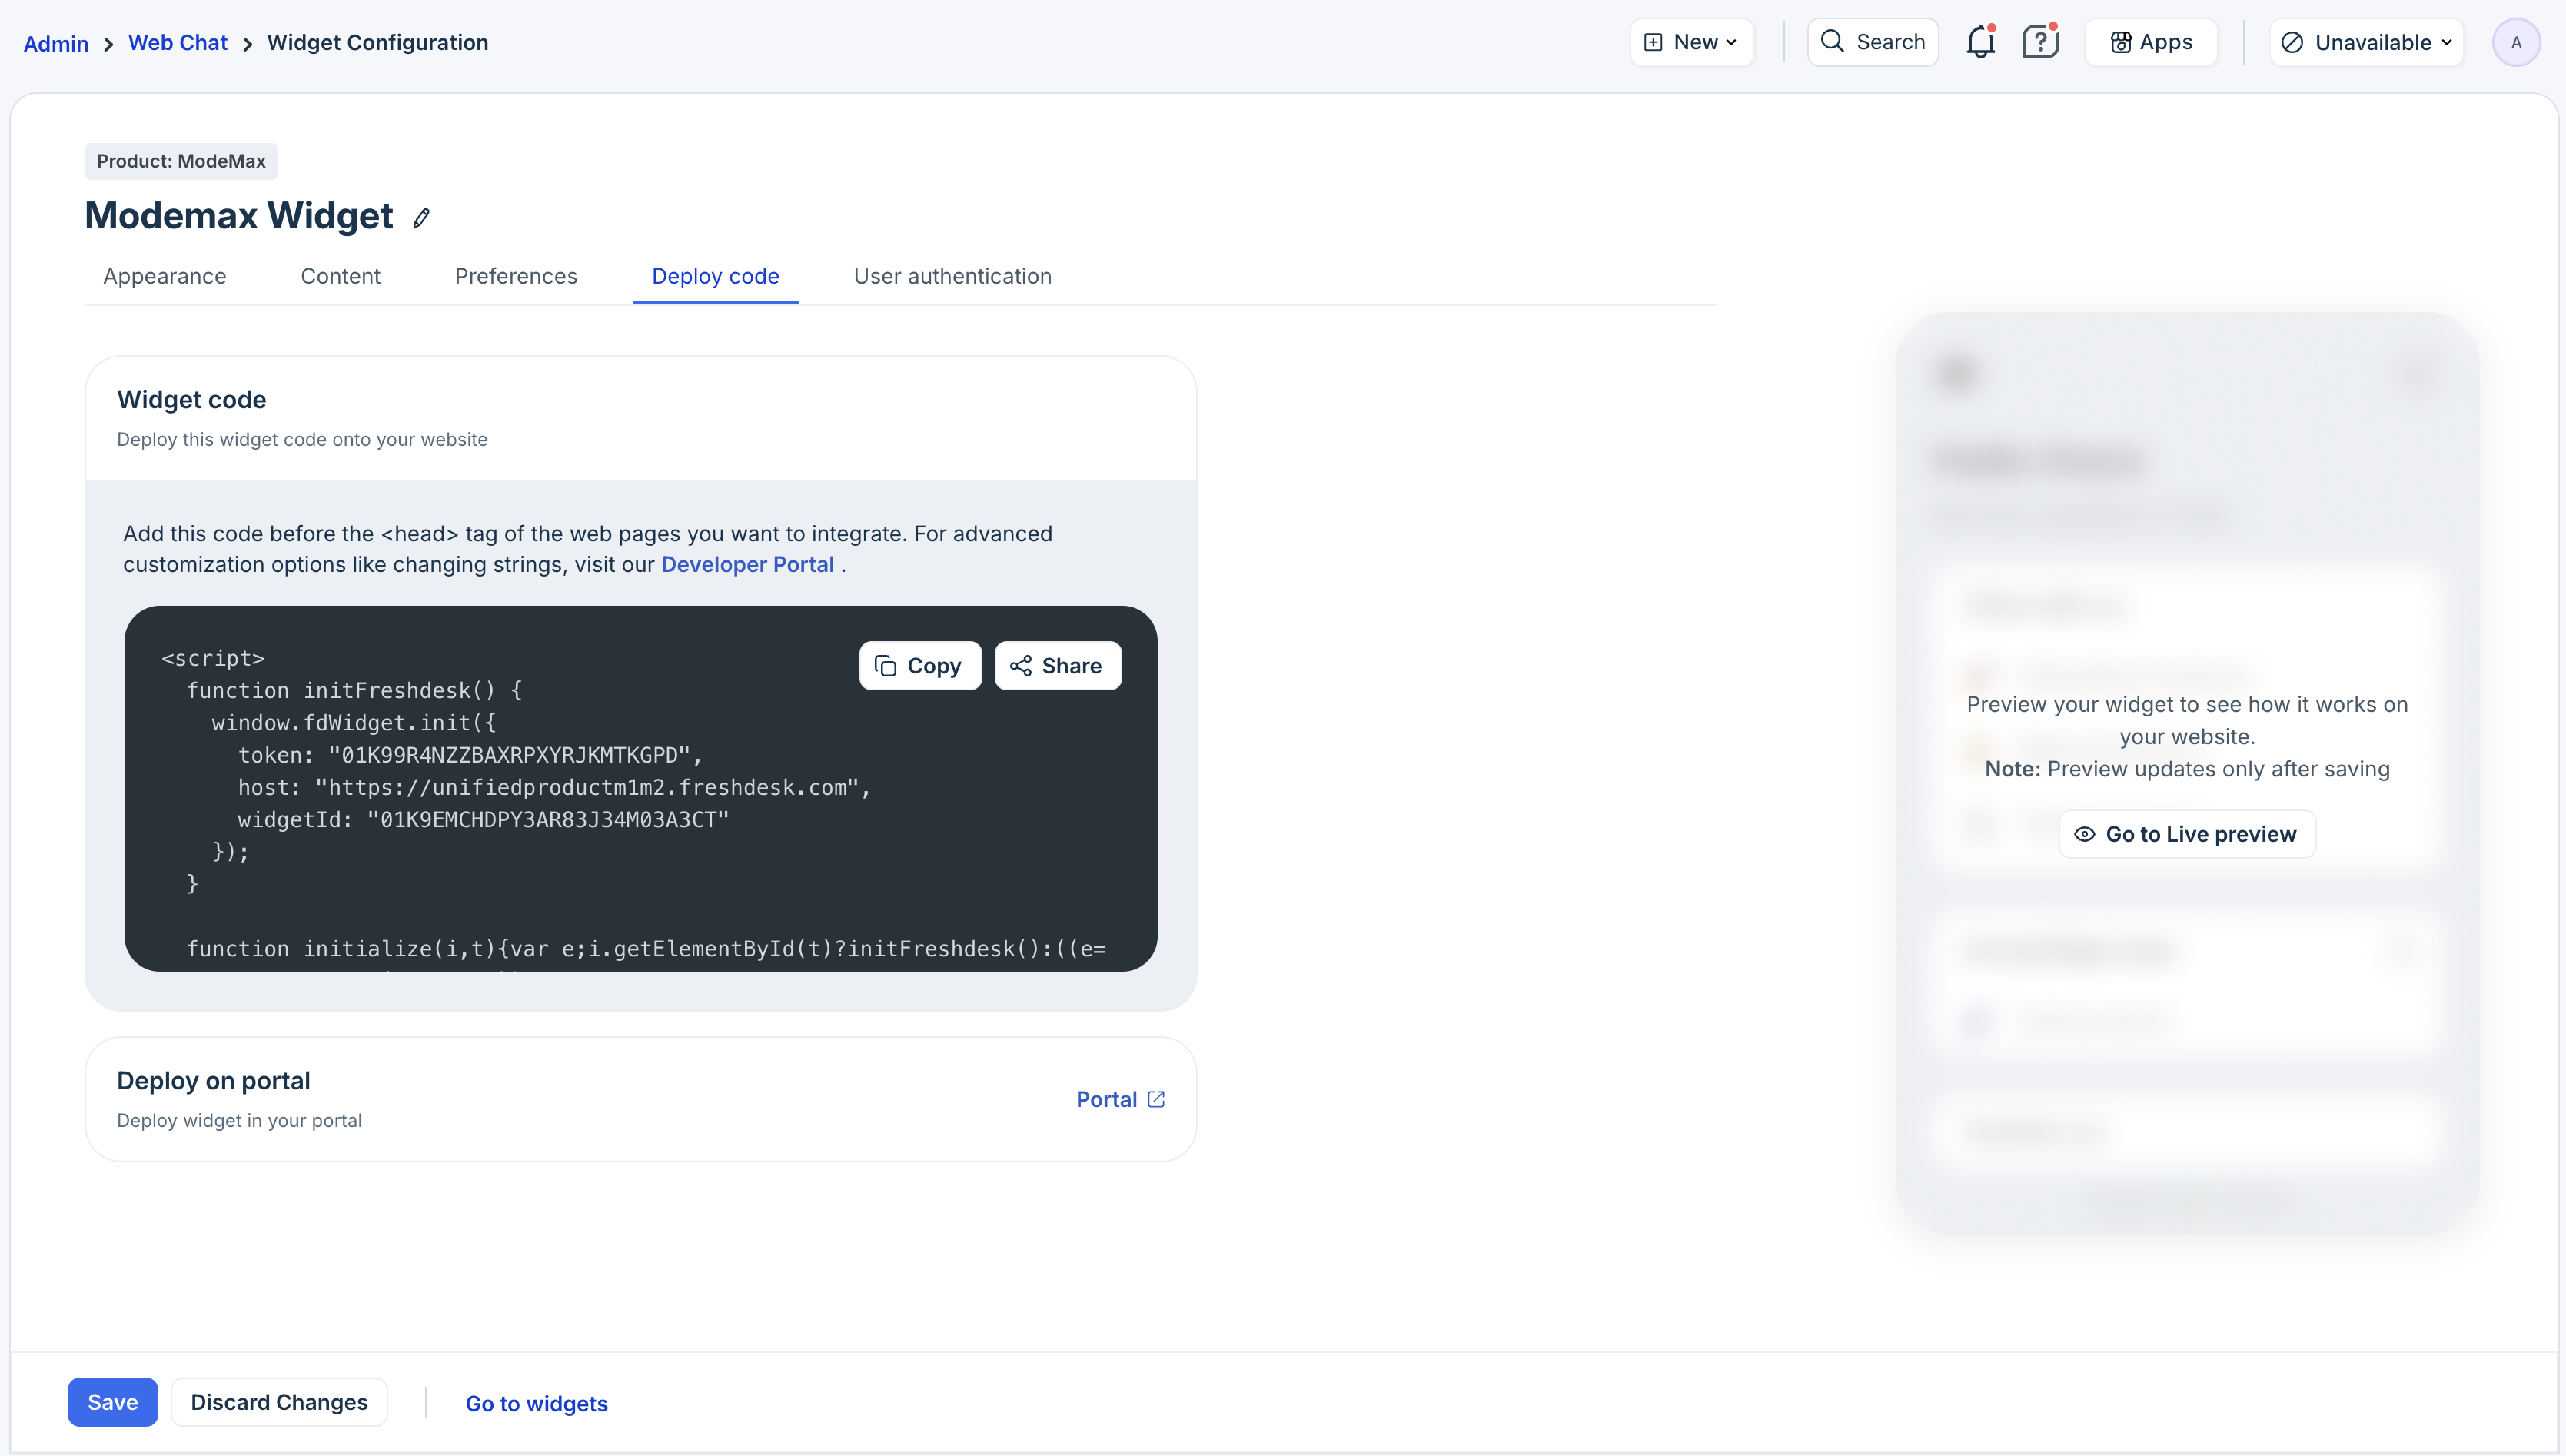Follow the Go to widgets link

tap(536, 1403)
